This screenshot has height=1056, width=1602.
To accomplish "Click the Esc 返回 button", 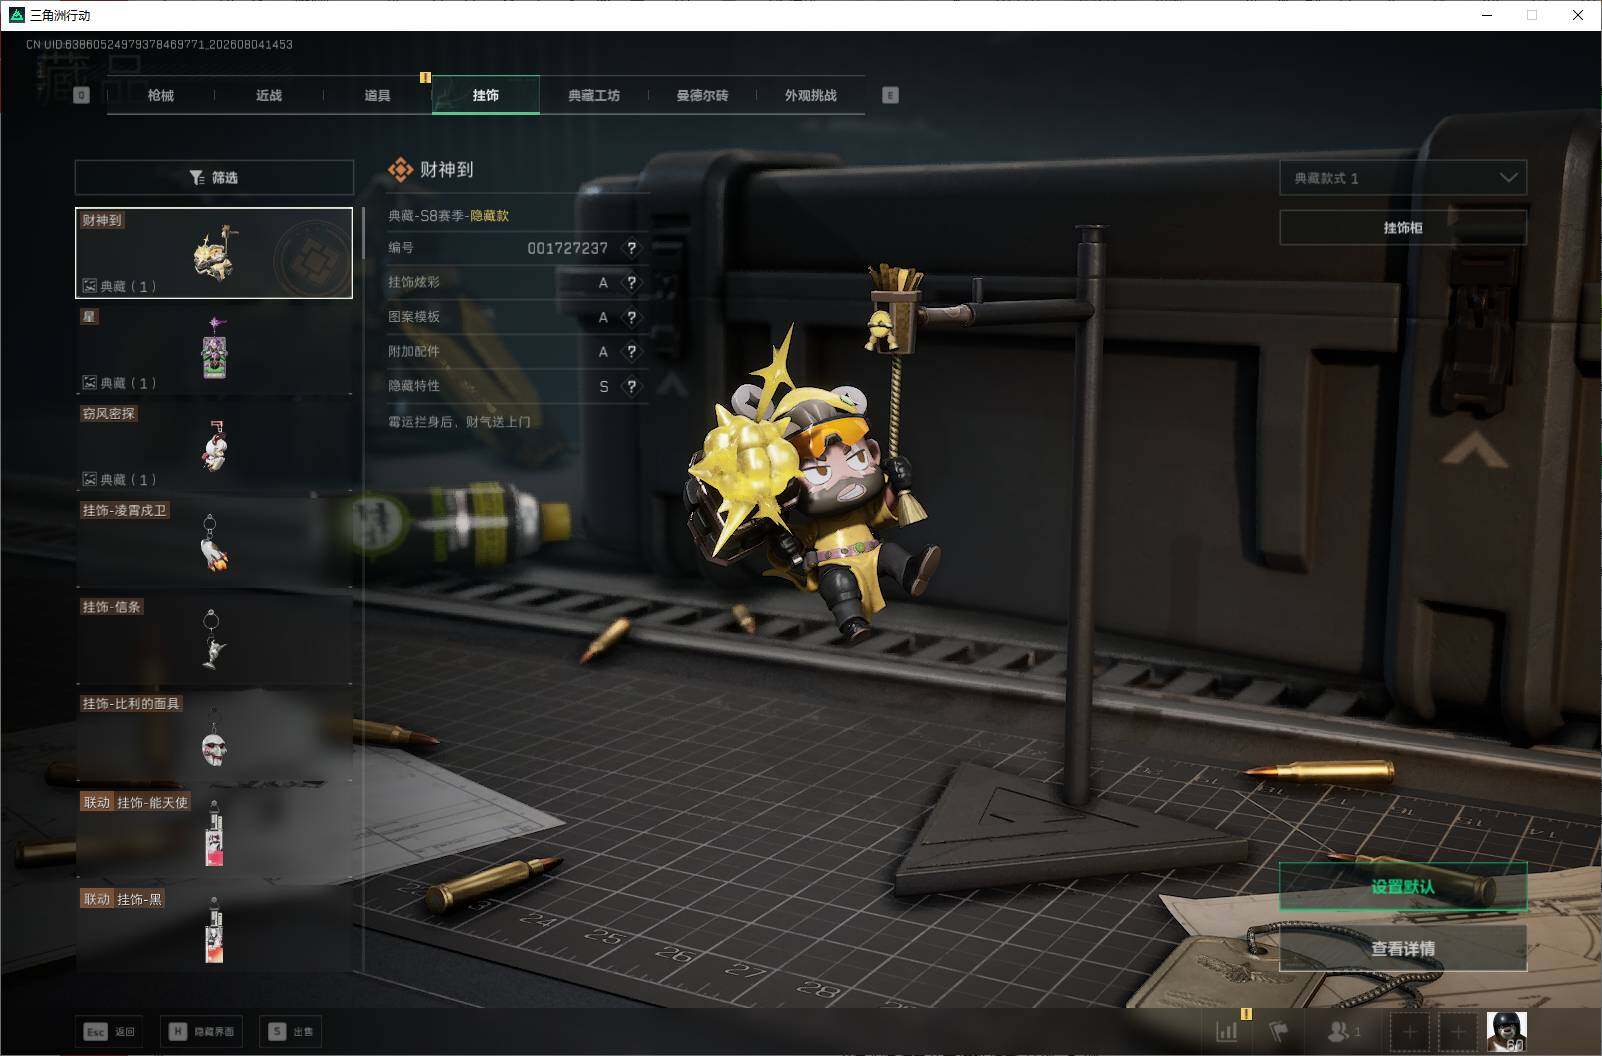I will tap(110, 1031).
